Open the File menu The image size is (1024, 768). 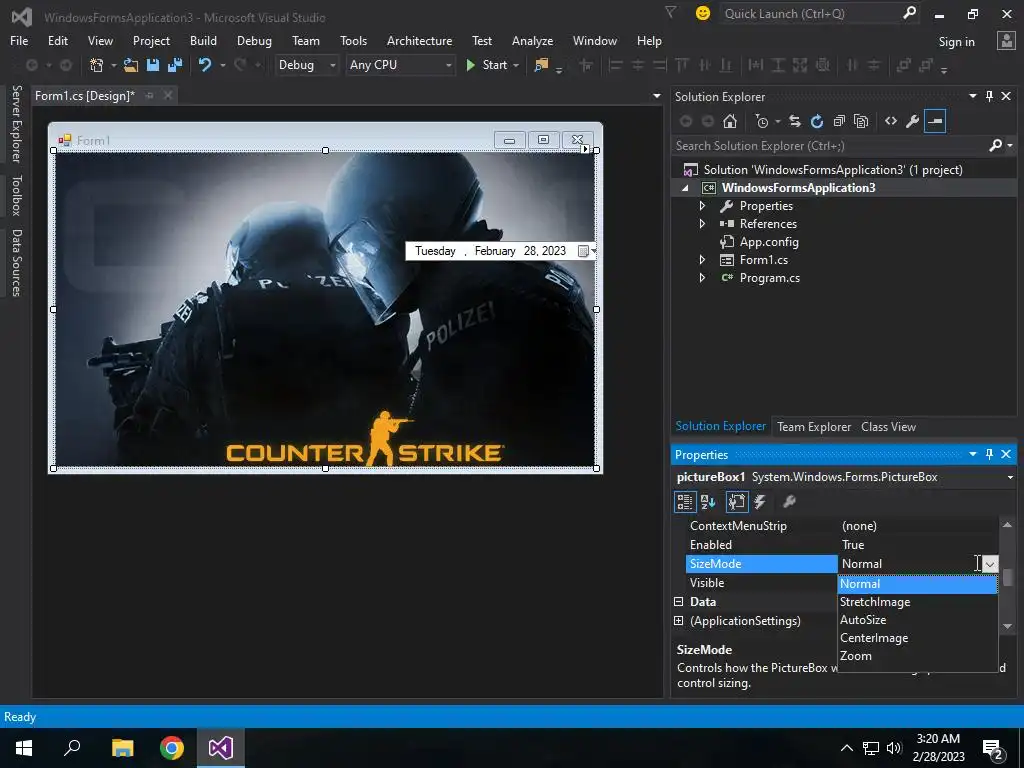click(x=19, y=40)
